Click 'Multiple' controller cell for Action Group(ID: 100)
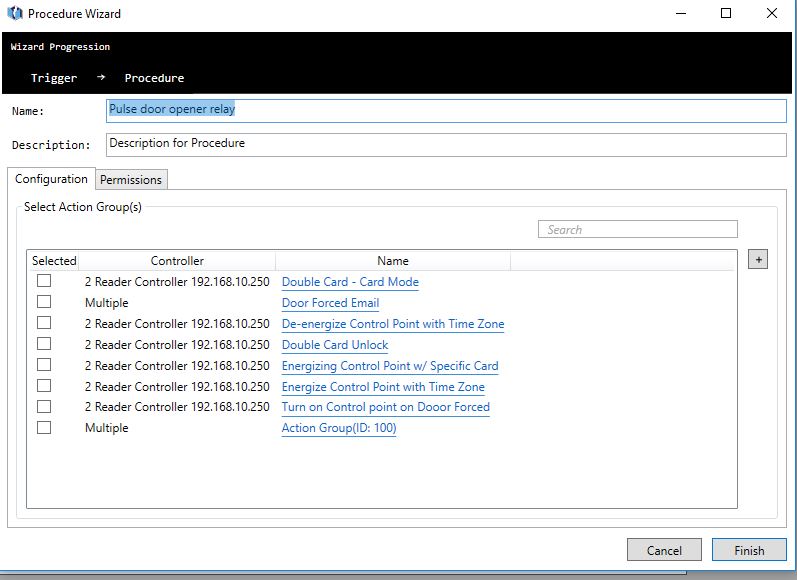The width and height of the screenshot is (797, 580). (107, 428)
